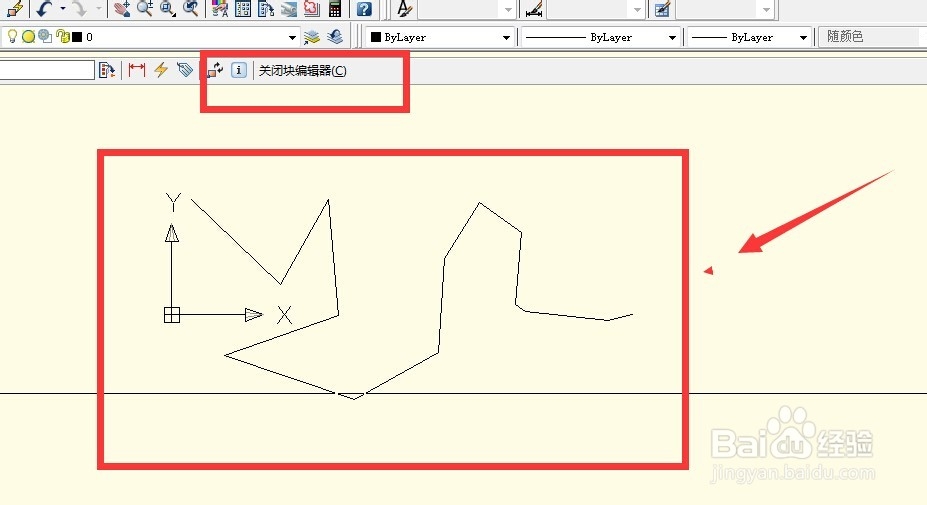Image resolution: width=927 pixels, height=505 pixels.
Task: Open Table Style manager icon
Action: [662, 8]
